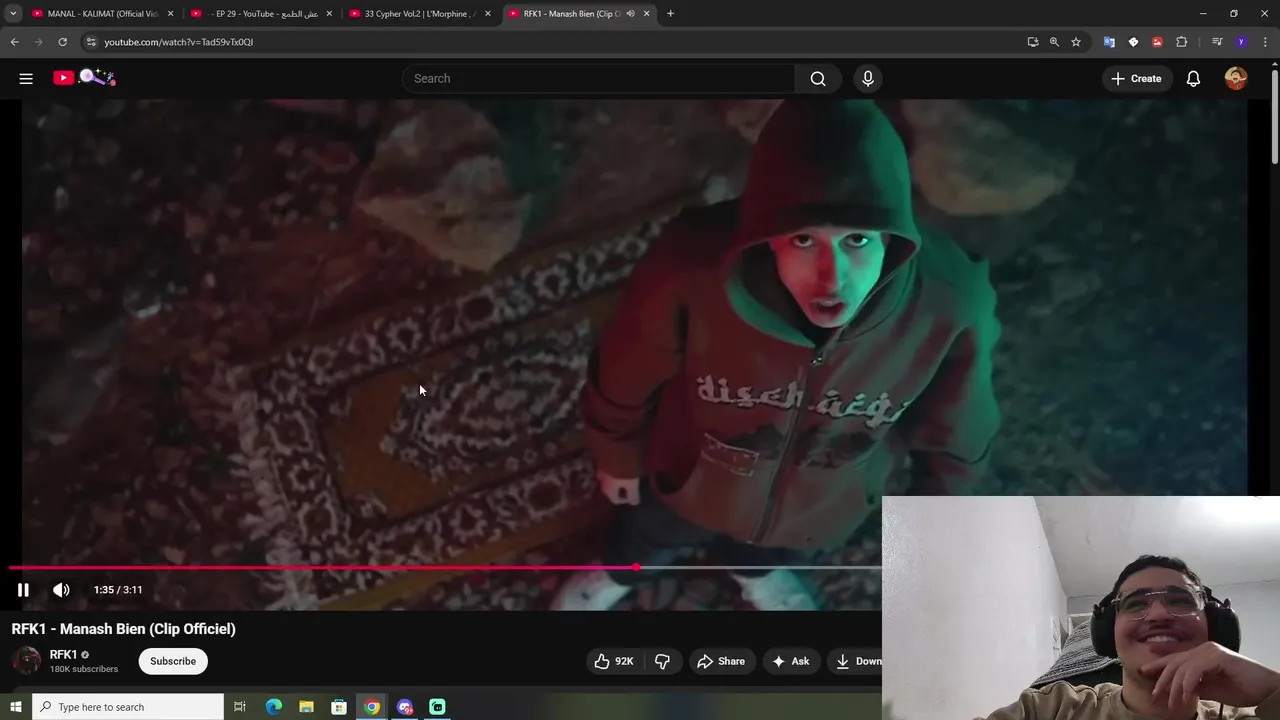Go back to the previous page
The width and height of the screenshot is (1280, 720).
14,42
